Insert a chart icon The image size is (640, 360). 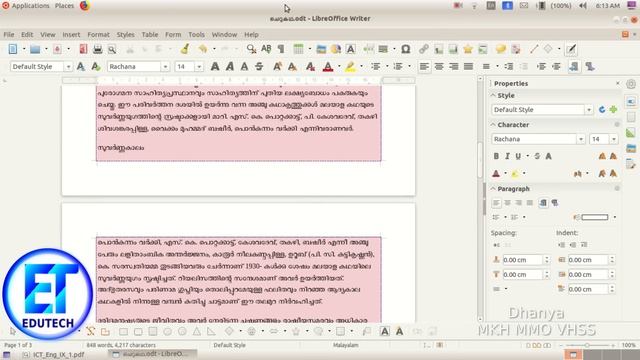click(x=336, y=49)
